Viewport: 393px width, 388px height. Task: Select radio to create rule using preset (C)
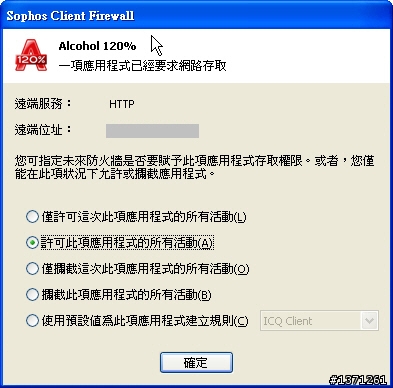32,321
